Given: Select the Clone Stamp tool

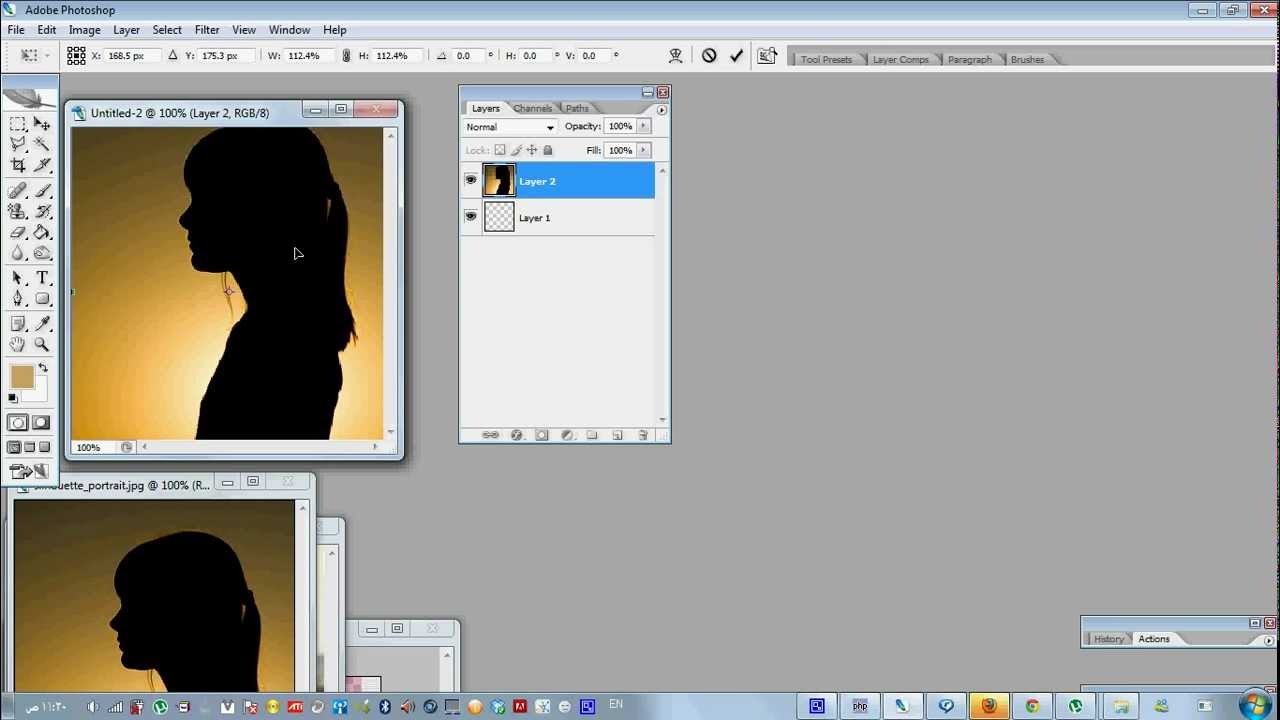Looking at the screenshot, I should pyautogui.click(x=18, y=211).
